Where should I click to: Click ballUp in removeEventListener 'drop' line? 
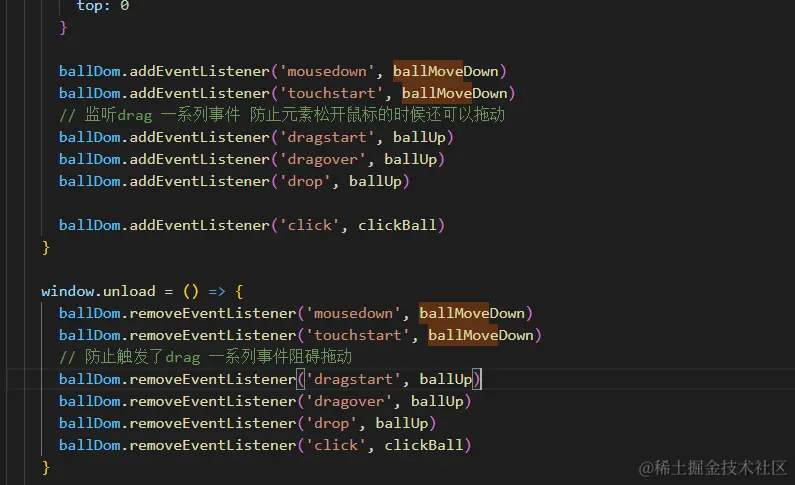click(402, 423)
